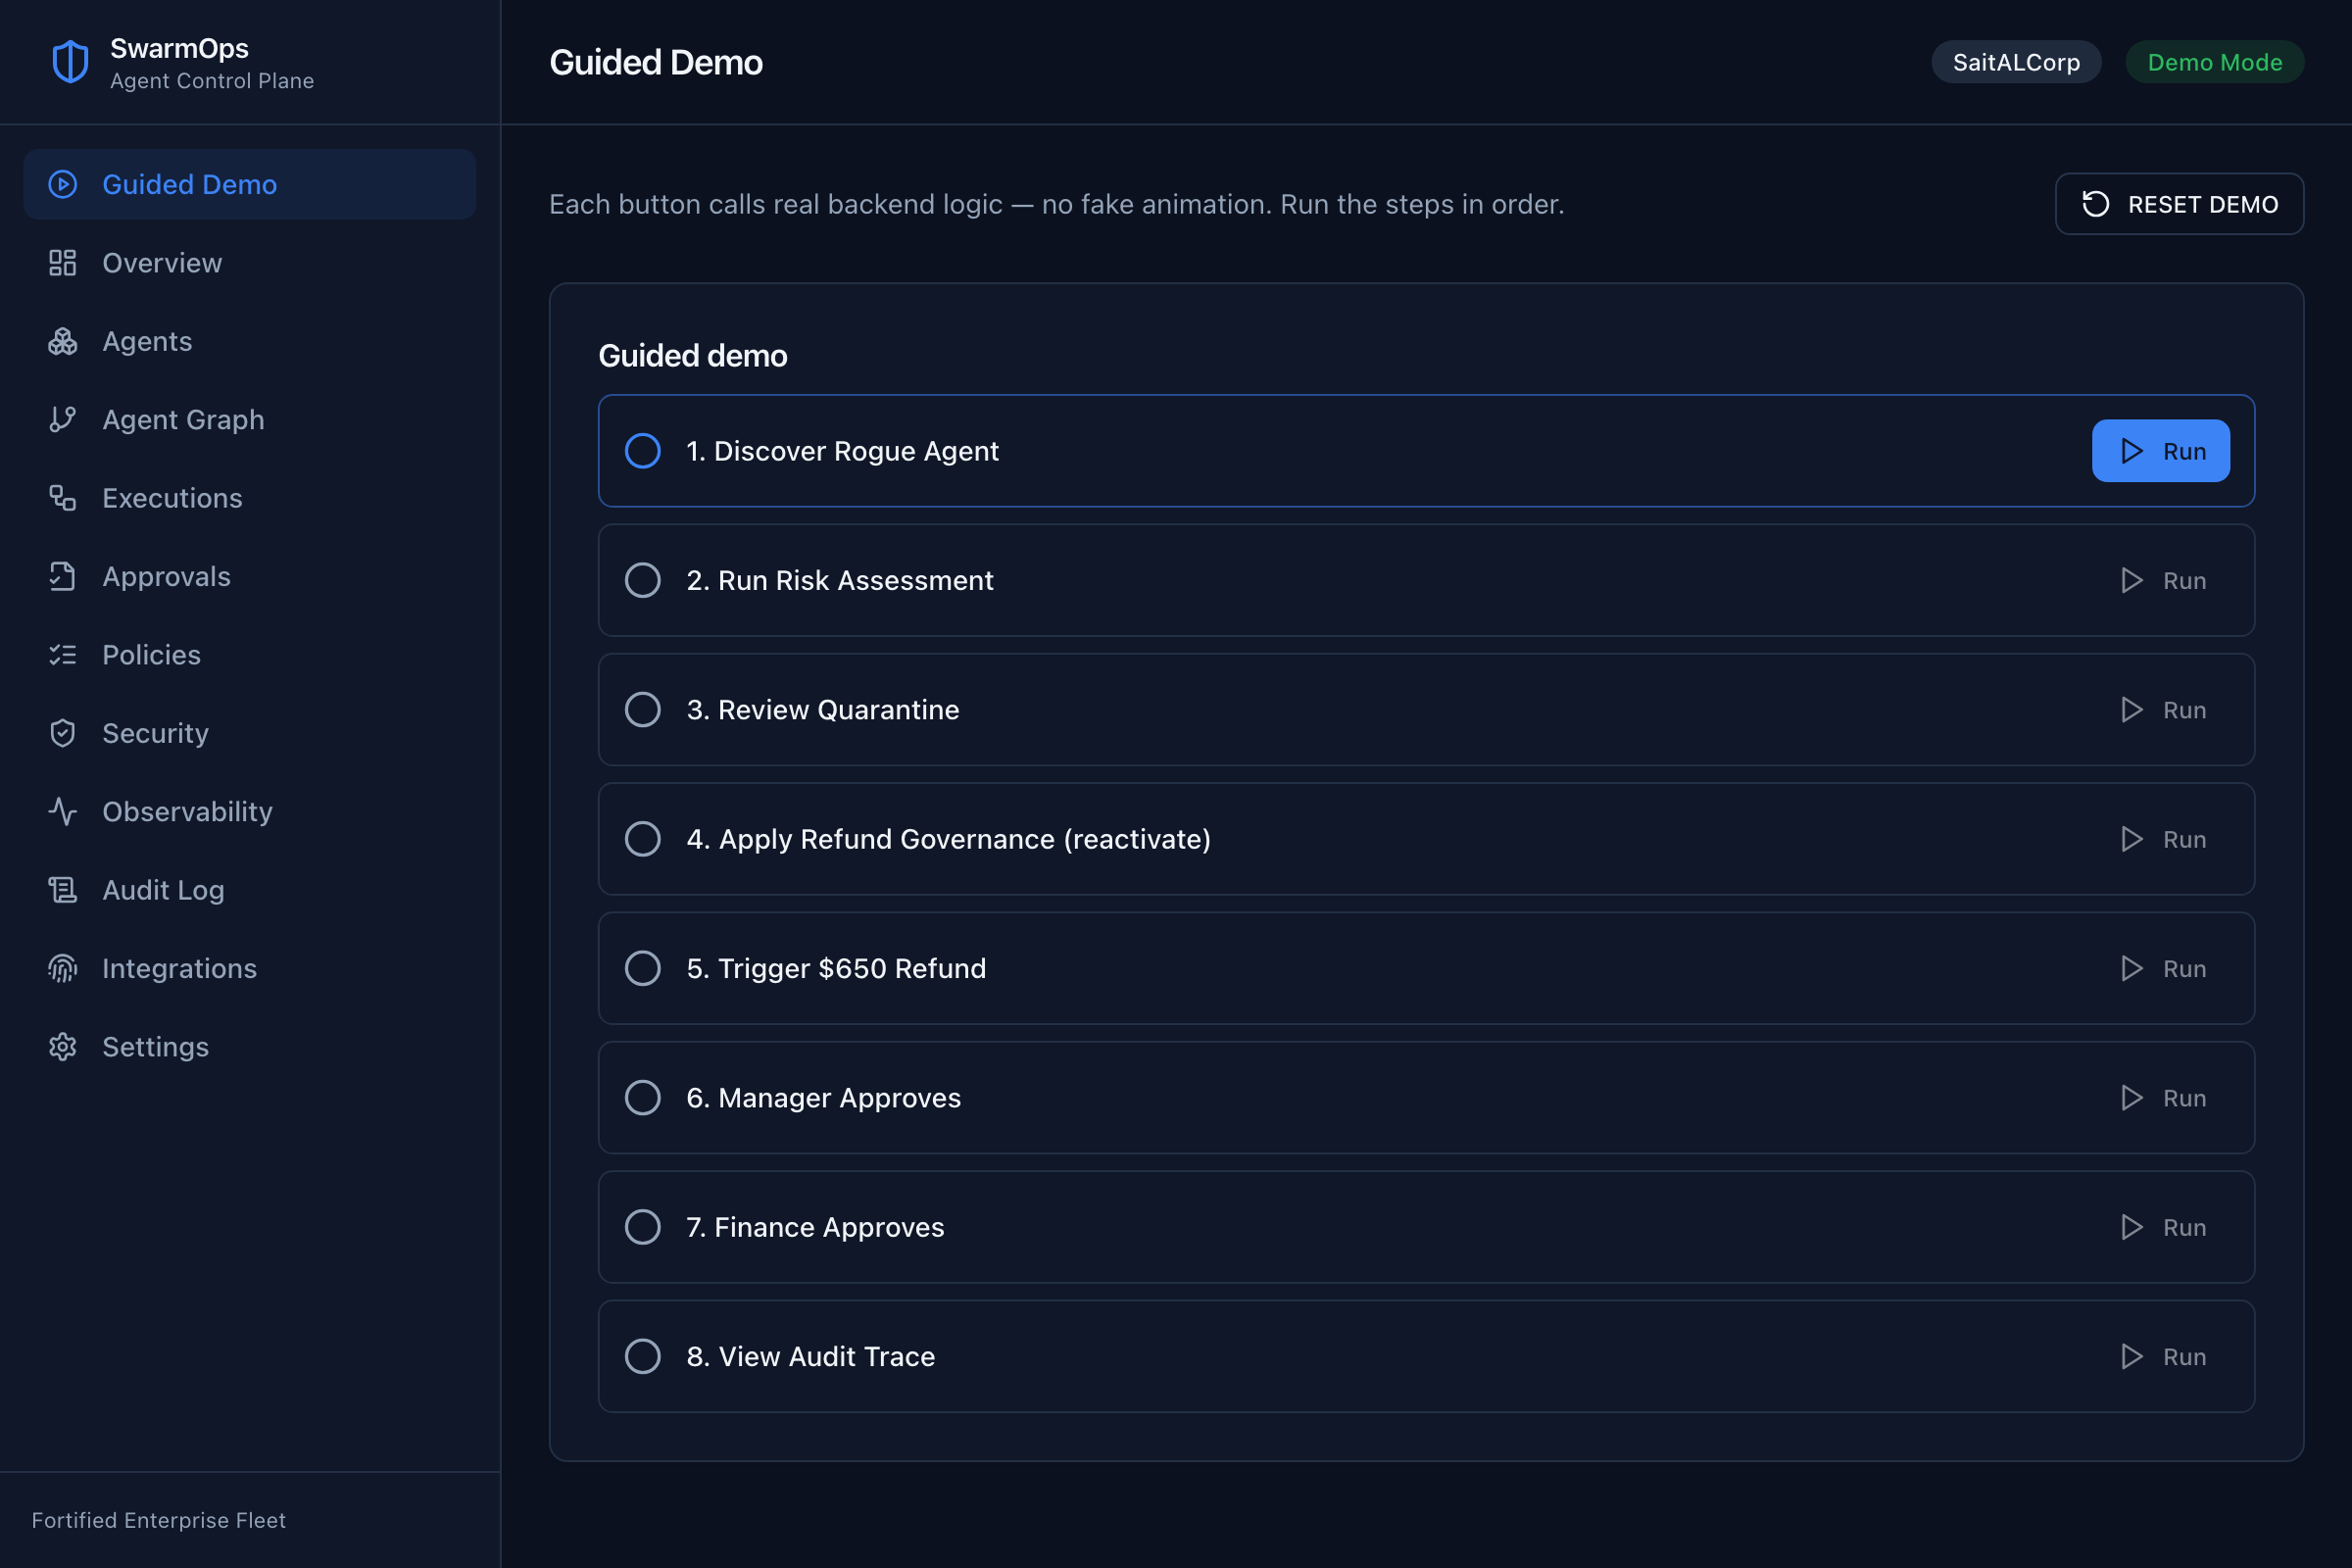
Task: Click the Executions workflow icon
Action: click(x=63, y=498)
